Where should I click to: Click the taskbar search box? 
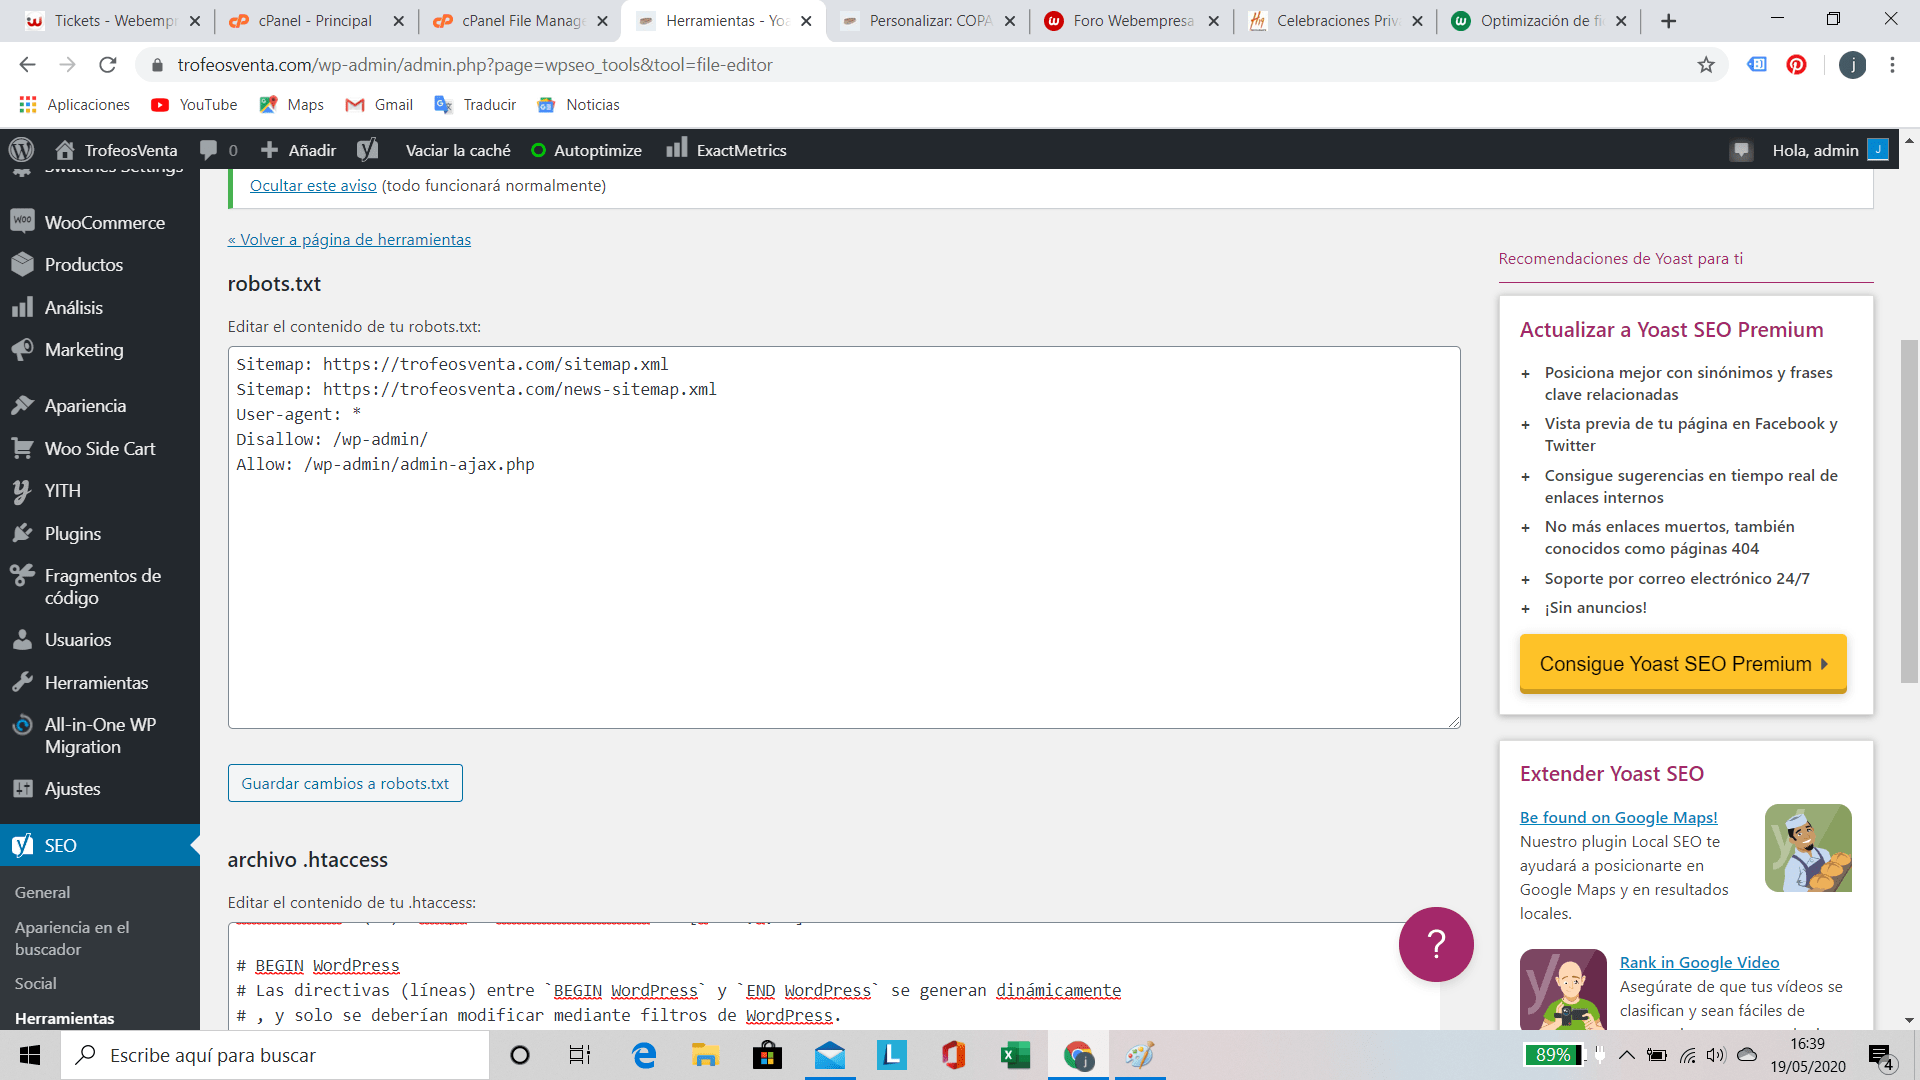[275, 1055]
